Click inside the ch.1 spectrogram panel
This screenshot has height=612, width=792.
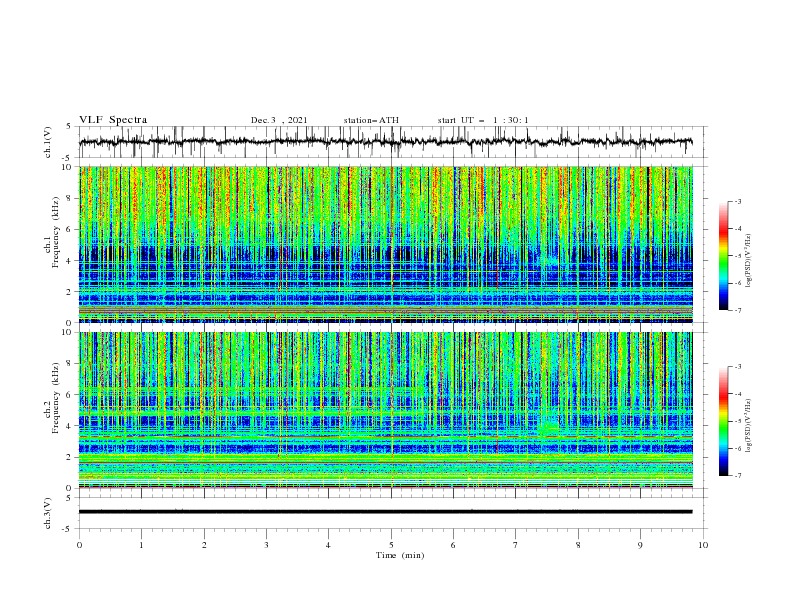(x=385, y=244)
